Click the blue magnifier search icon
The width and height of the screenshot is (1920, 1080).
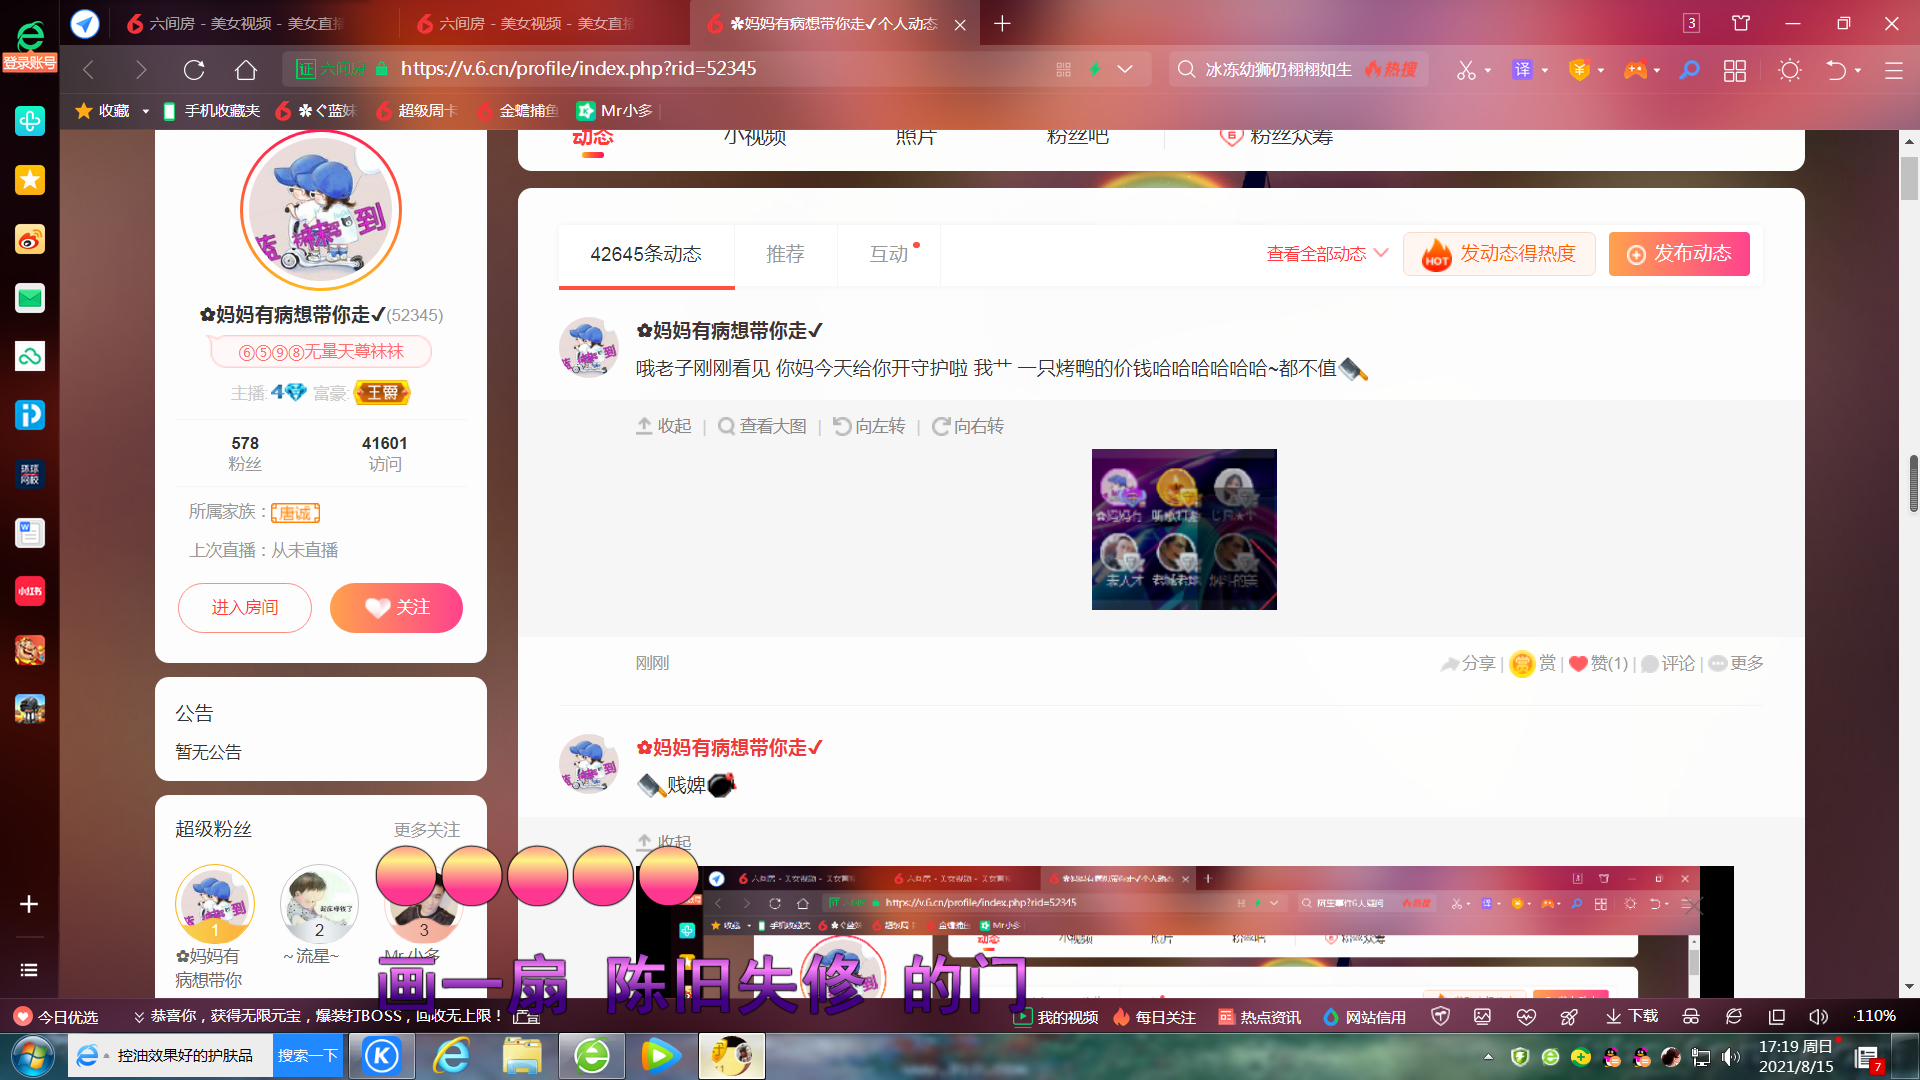(x=1689, y=69)
